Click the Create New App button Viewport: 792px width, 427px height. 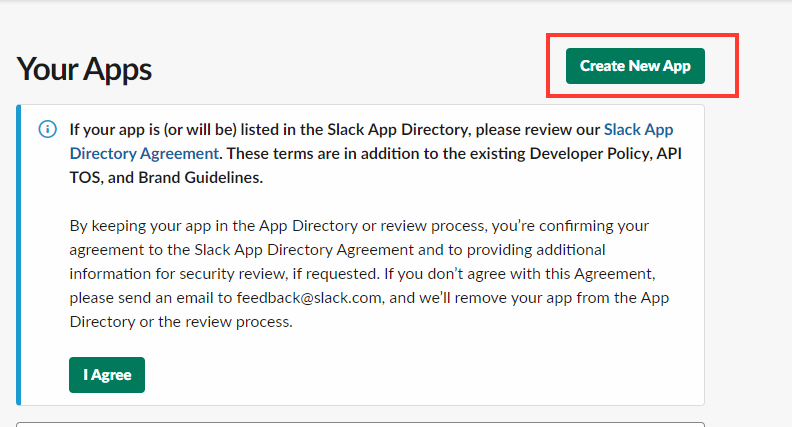click(635, 66)
